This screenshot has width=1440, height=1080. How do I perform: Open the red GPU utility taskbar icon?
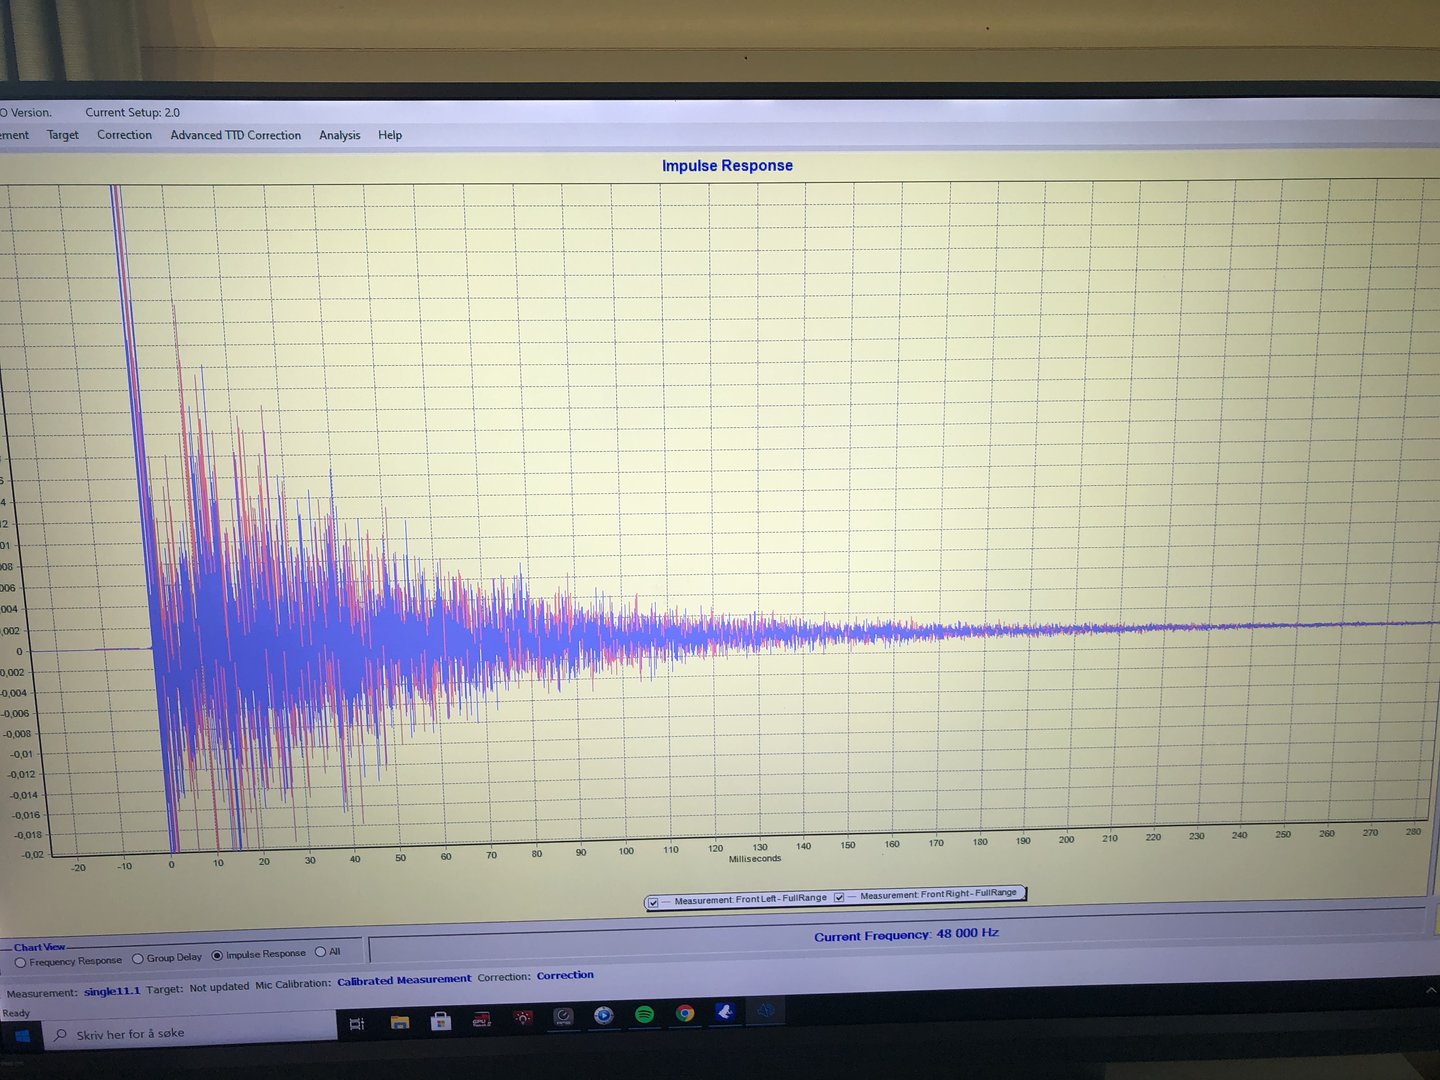coord(482,1020)
